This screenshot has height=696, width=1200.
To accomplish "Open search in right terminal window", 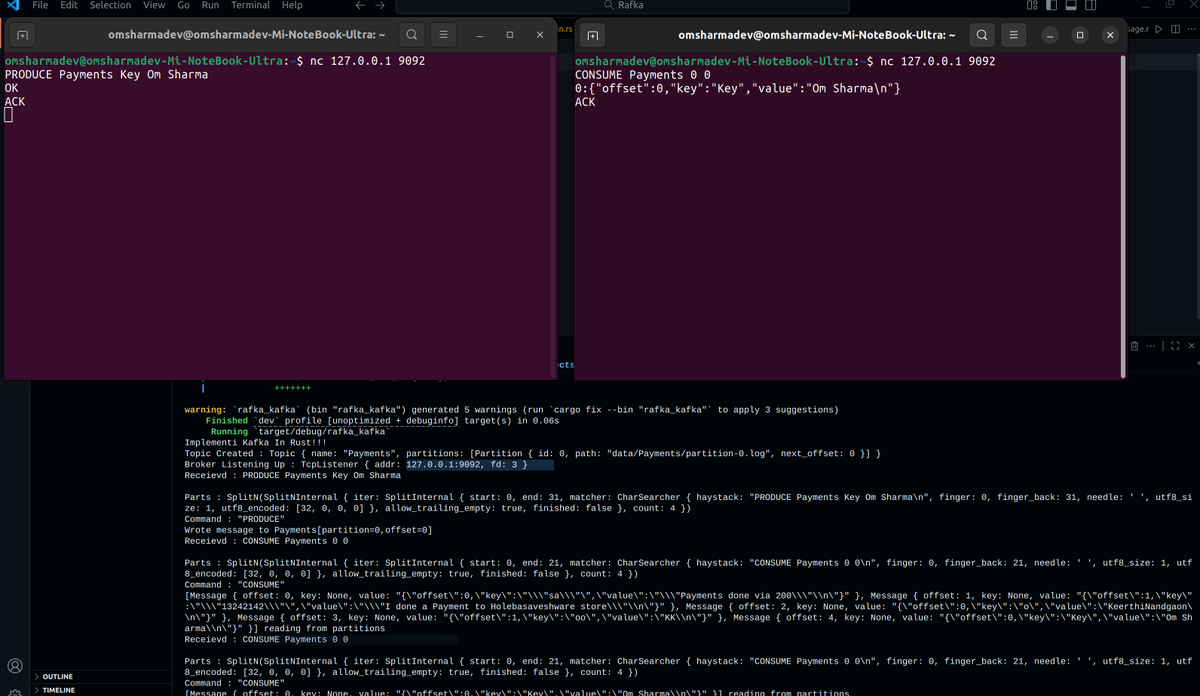I will (983, 35).
